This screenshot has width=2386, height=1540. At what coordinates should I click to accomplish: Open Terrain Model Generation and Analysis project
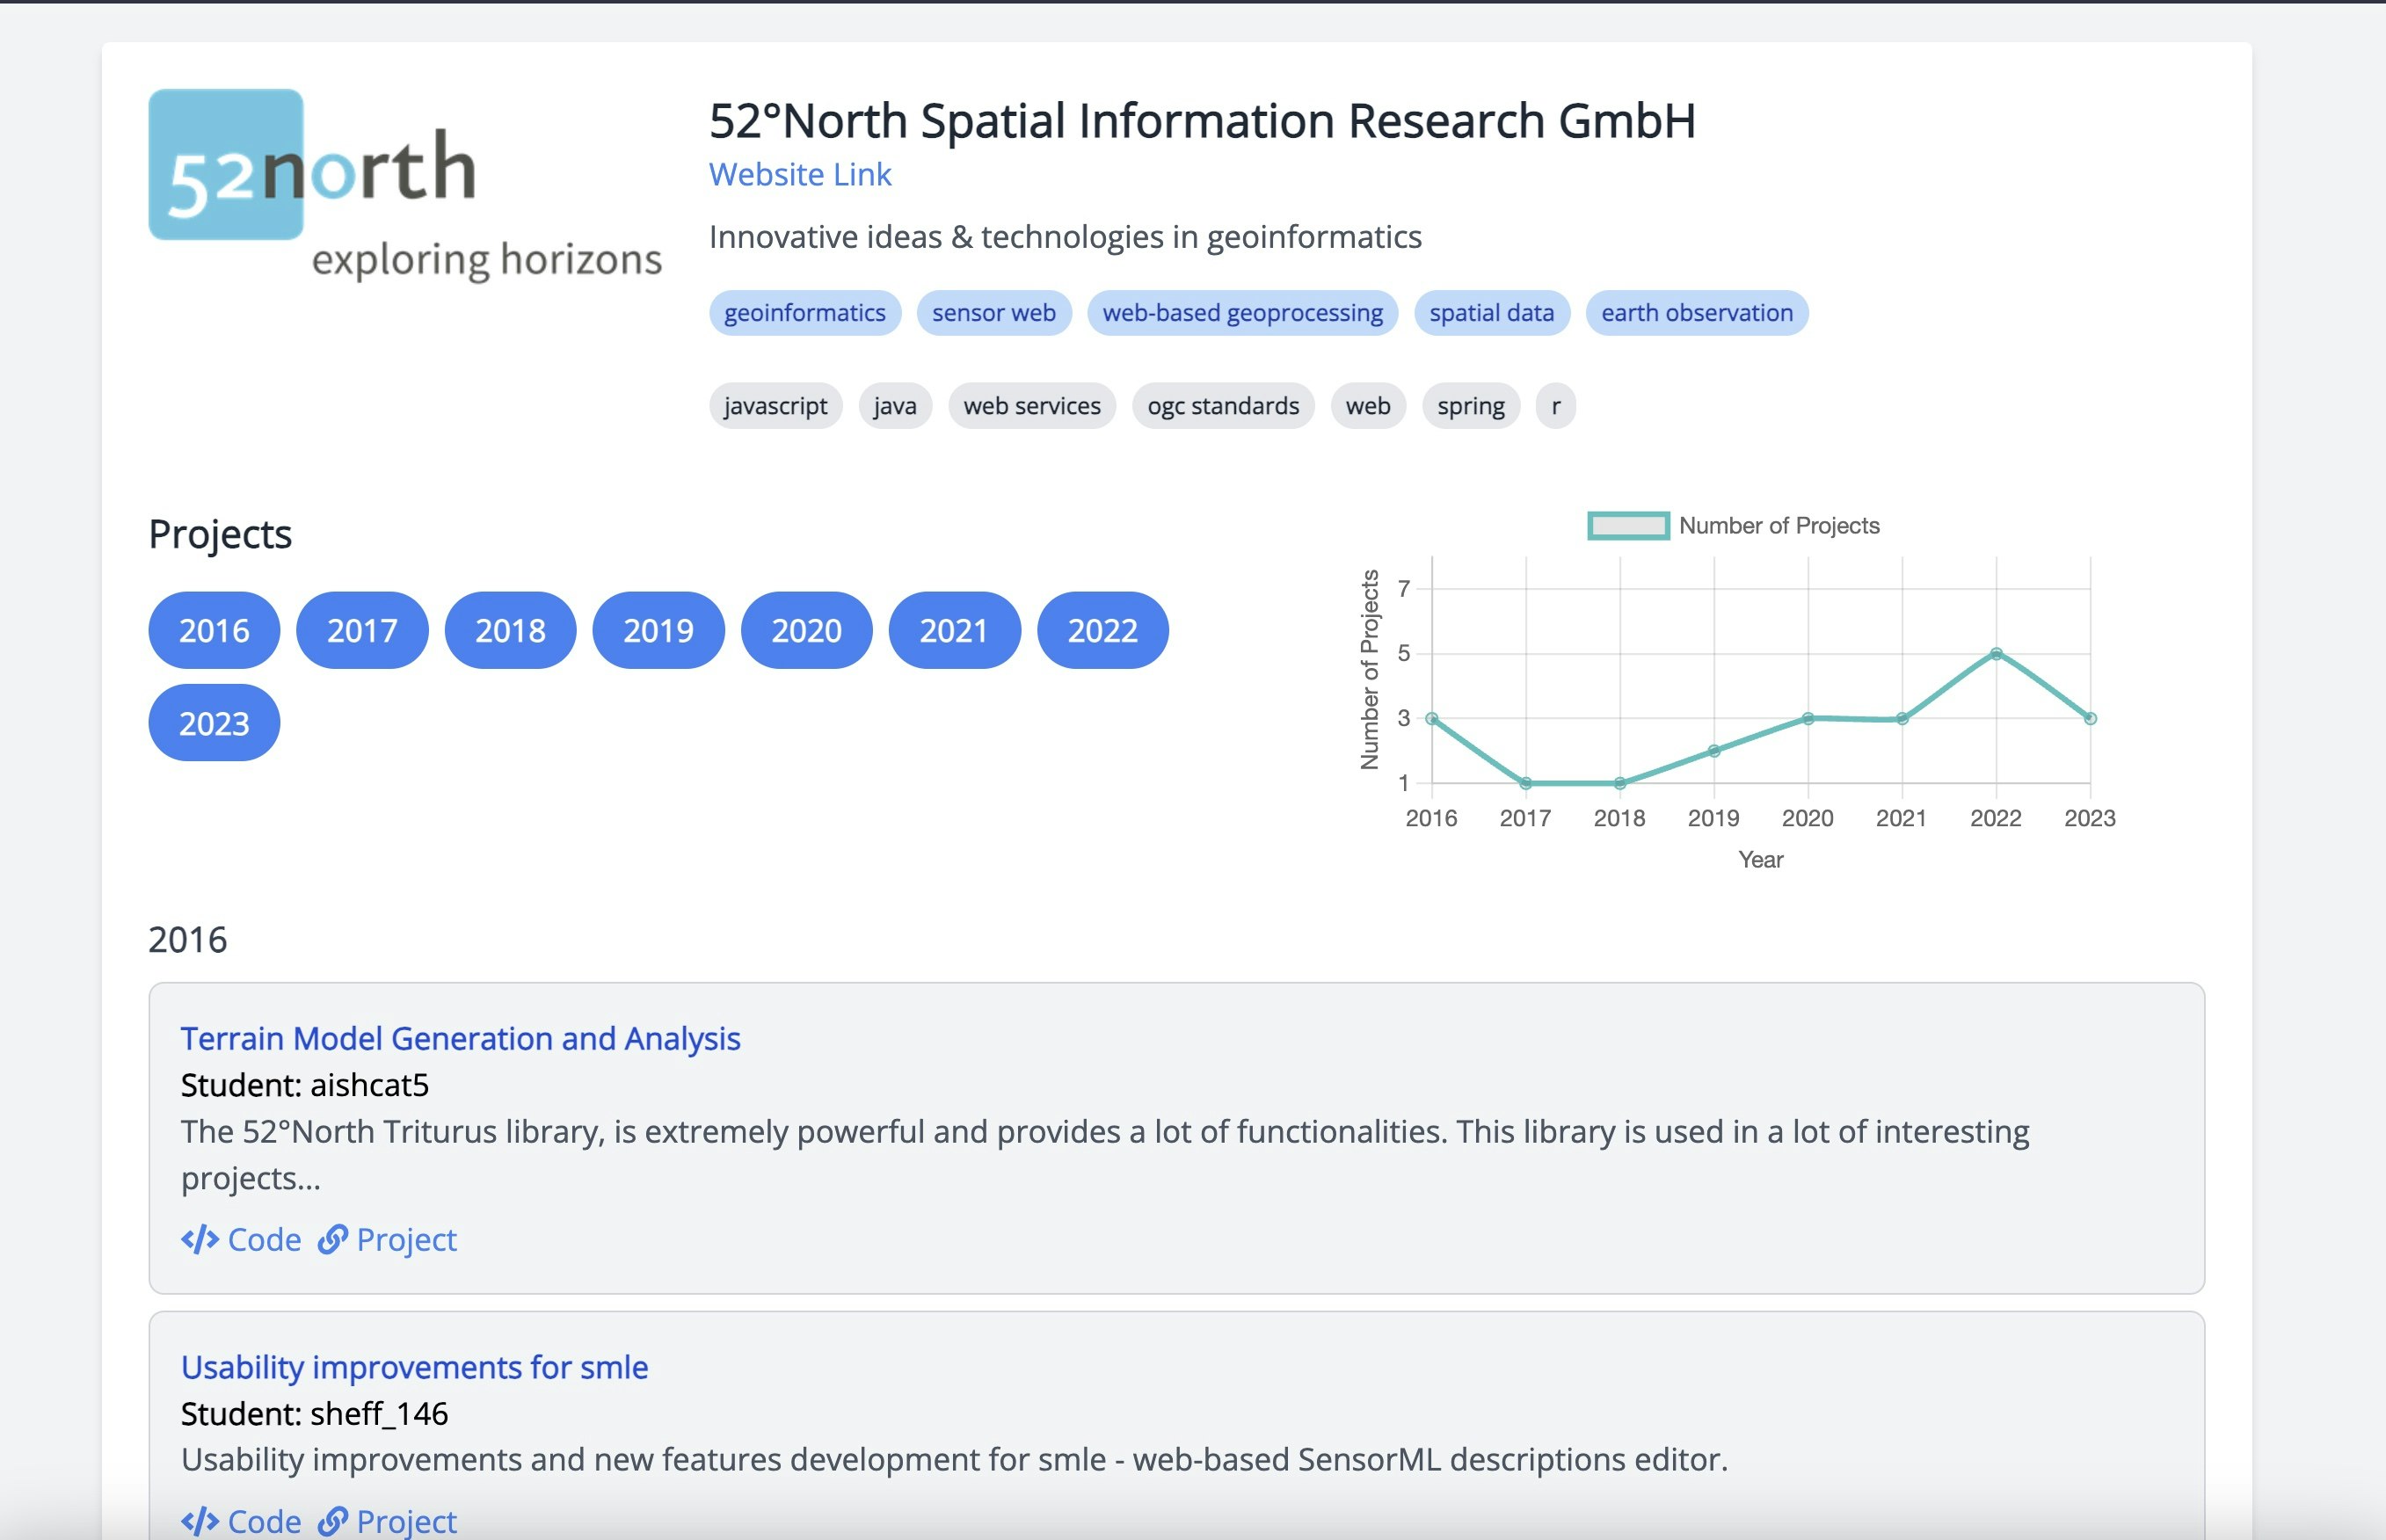[x=460, y=1038]
